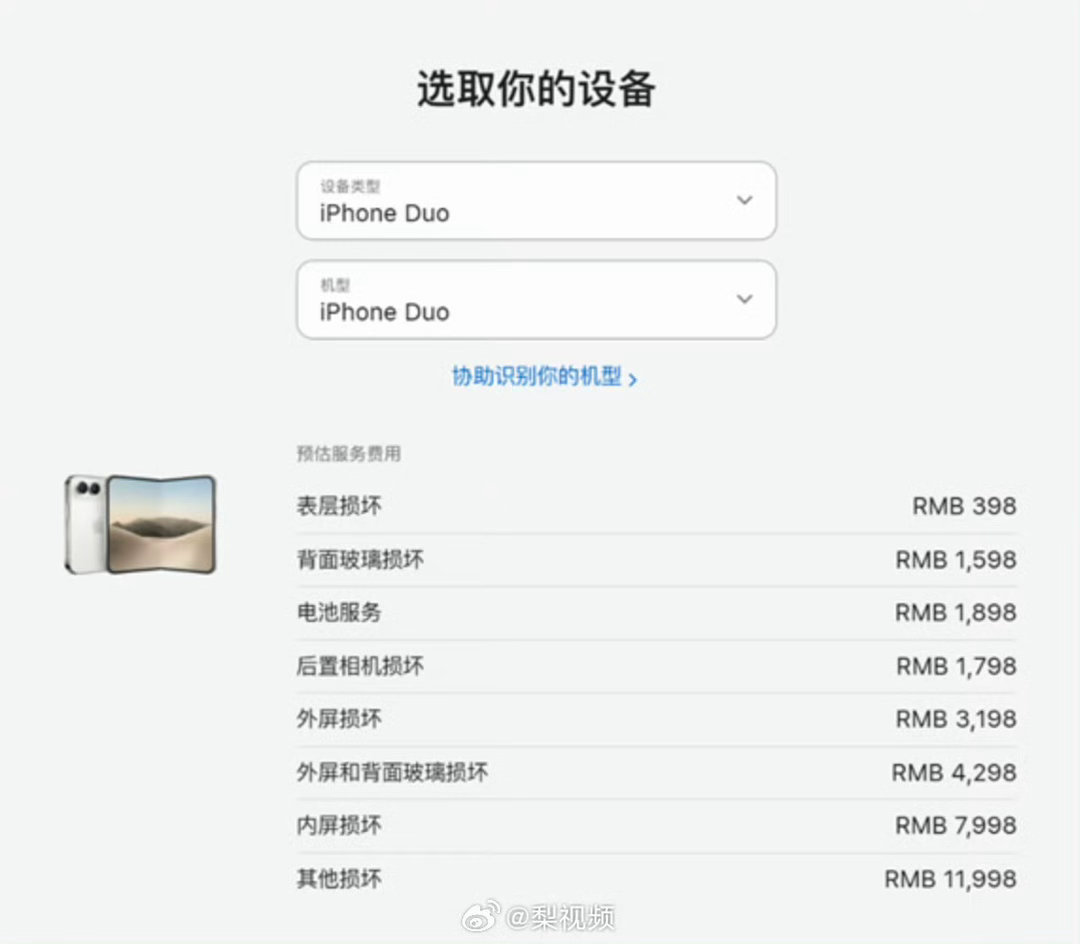Click the price RMB 7,998
The height and width of the screenshot is (944, 1080).
tap(956, 825)
